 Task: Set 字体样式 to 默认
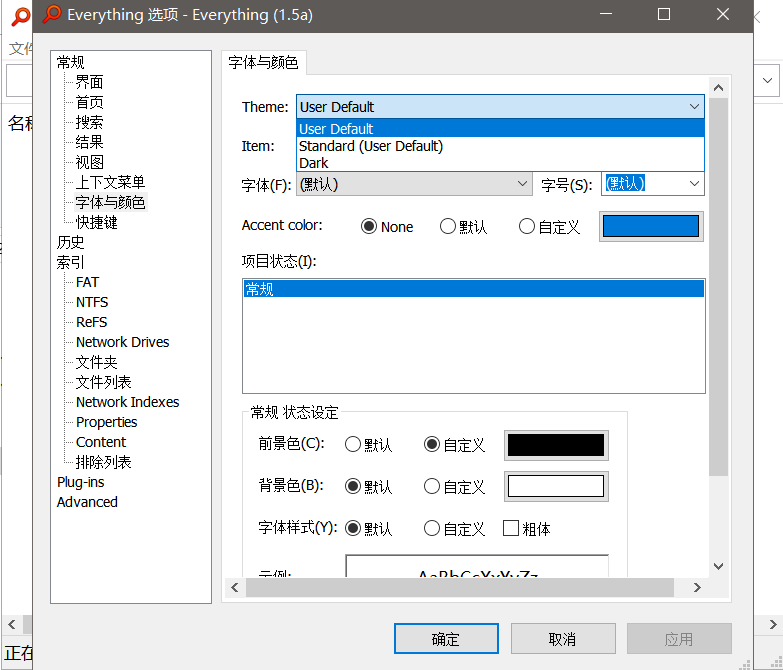(369, 528)
